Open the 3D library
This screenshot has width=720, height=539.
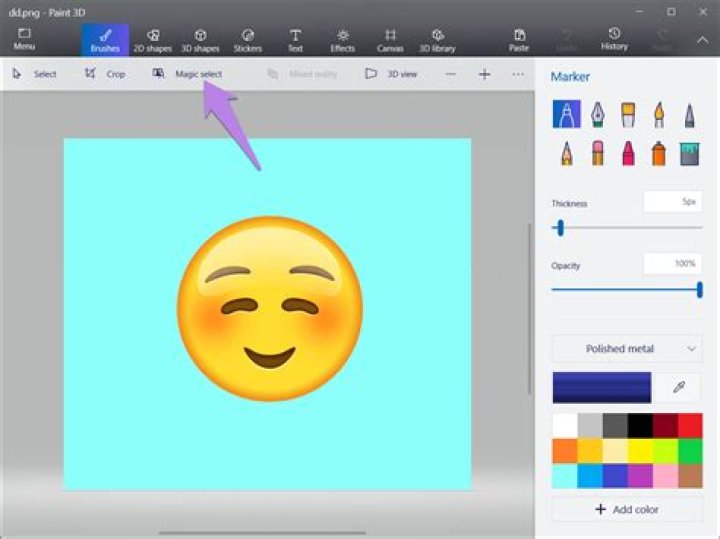[437, 40]
